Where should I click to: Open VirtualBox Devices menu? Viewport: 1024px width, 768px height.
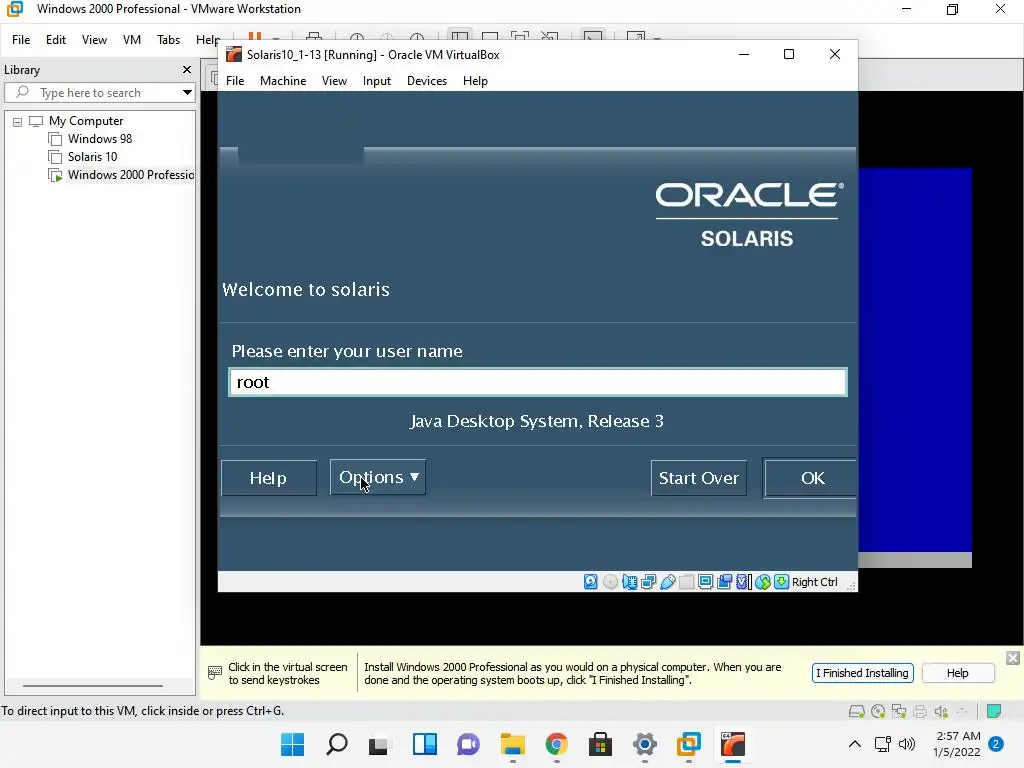coord(427,81)
